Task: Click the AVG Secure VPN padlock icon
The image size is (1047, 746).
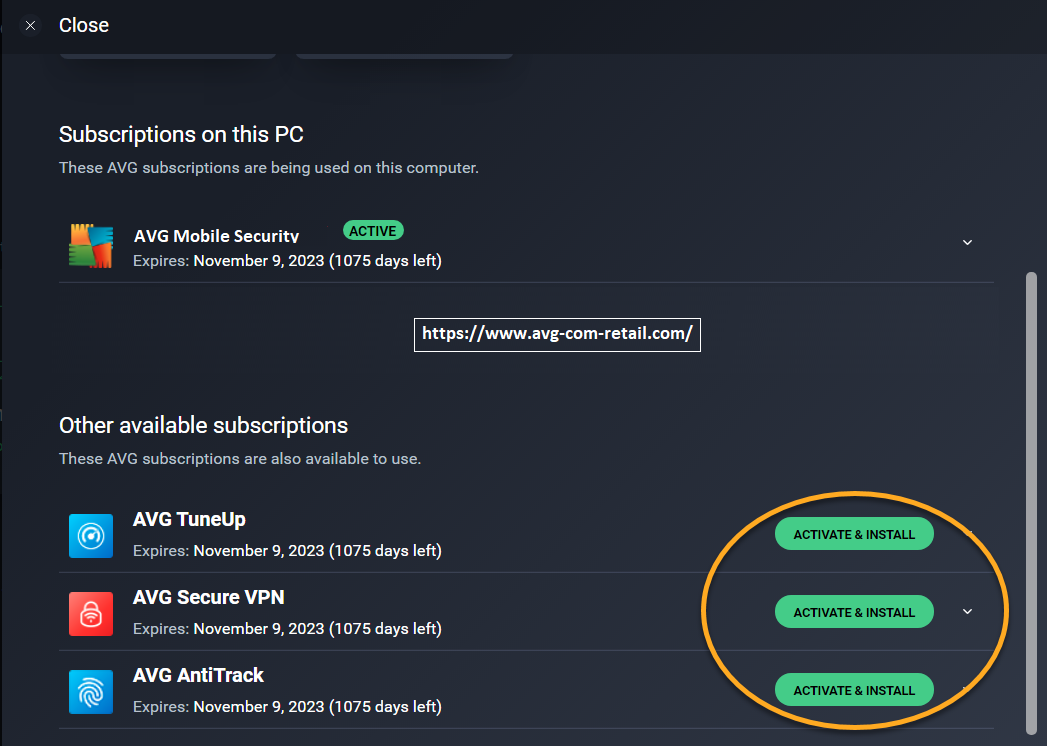Action: point(91,614)
